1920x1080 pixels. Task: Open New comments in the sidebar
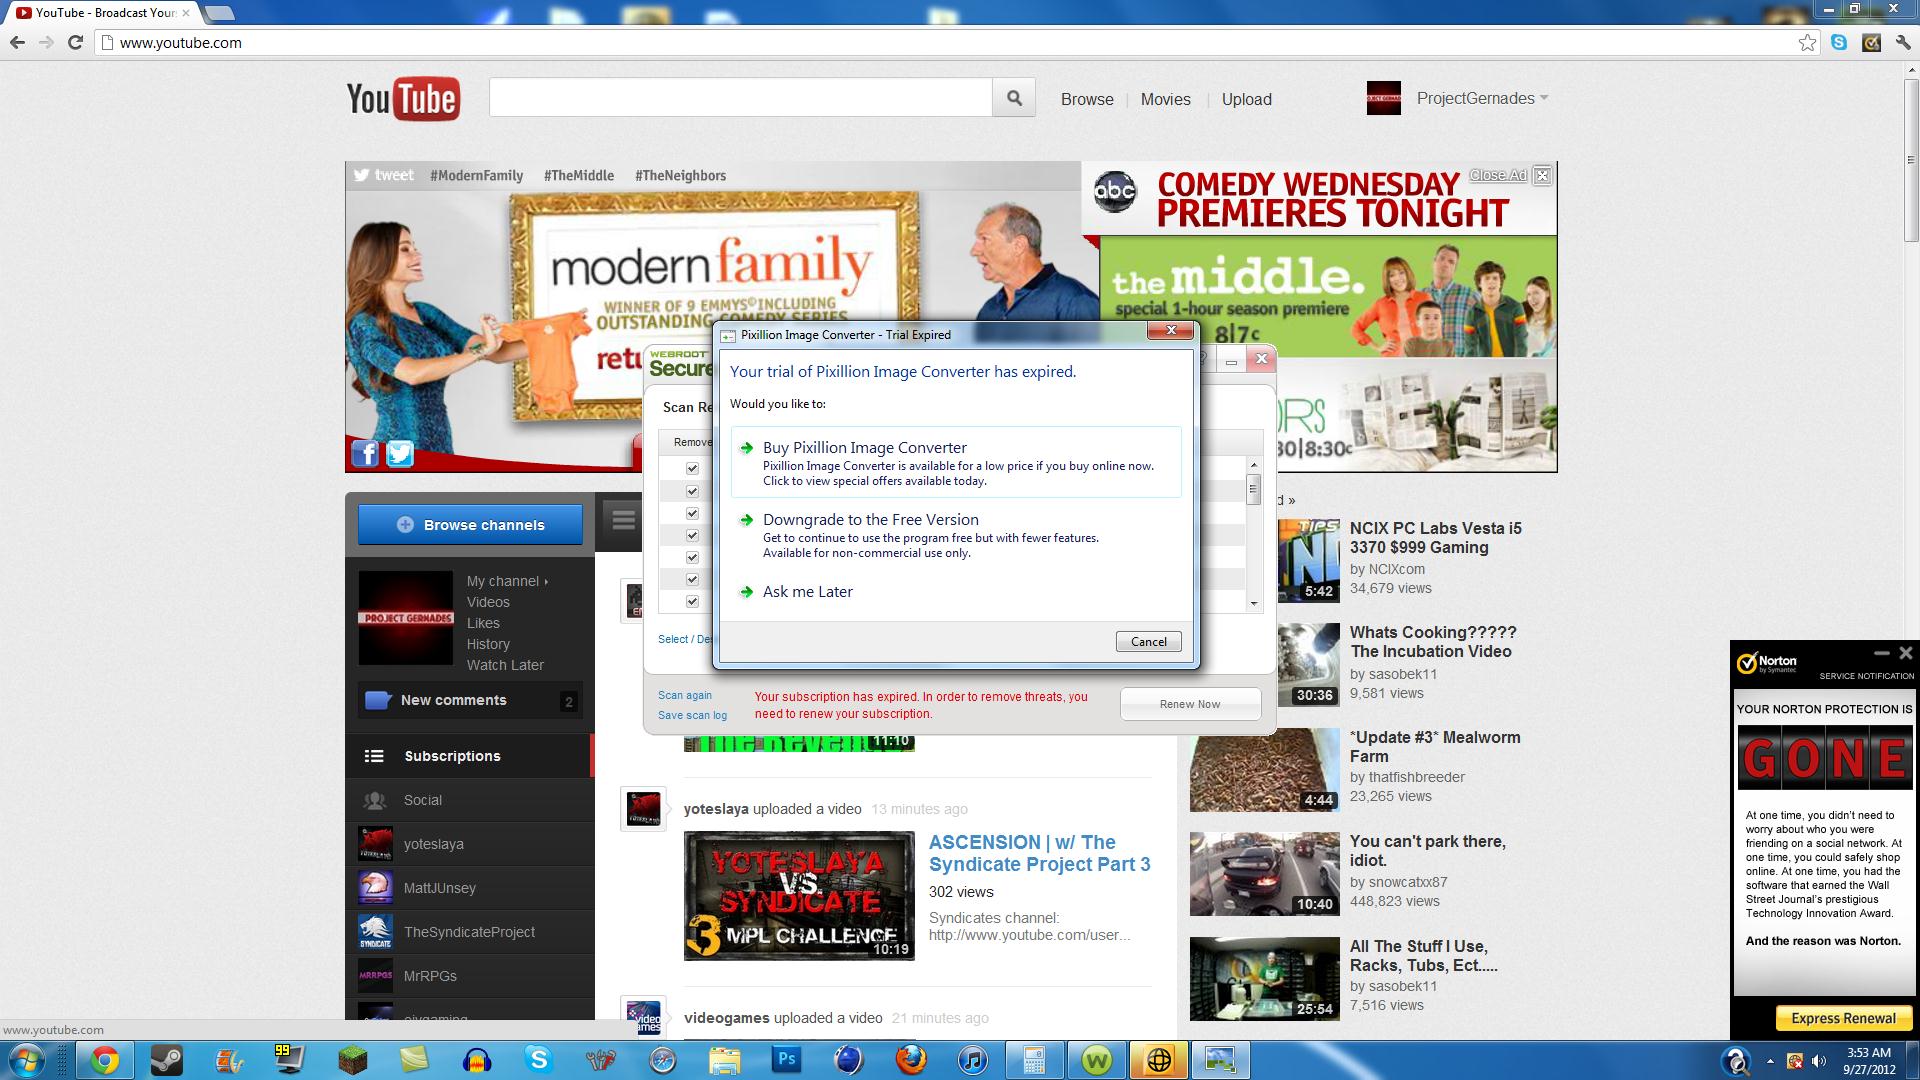point(470,700)
